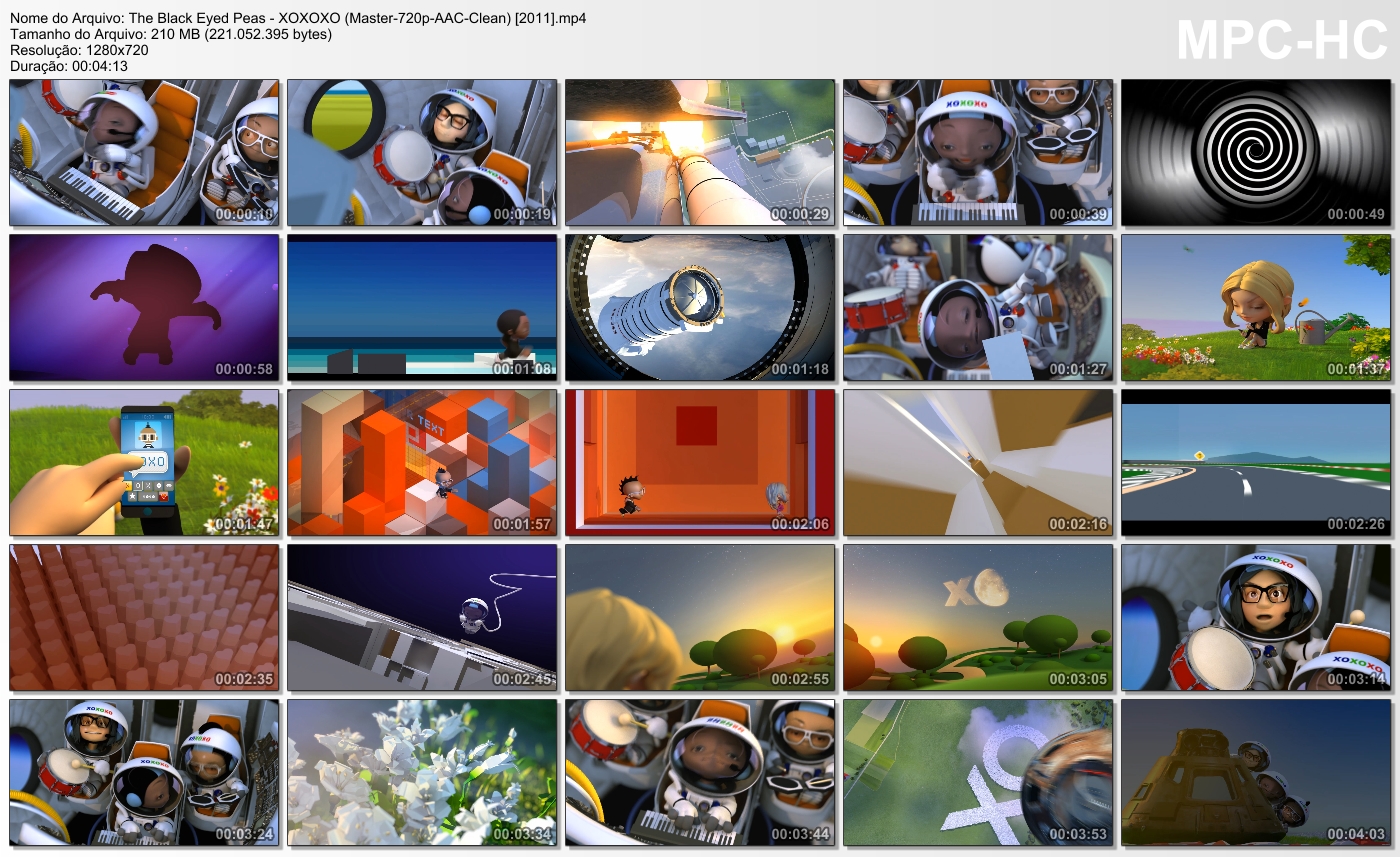Open the red pillars thumbnail at 00:02:35
Image resolution: width=1400 pixels, height=857 pixels.
144,618
